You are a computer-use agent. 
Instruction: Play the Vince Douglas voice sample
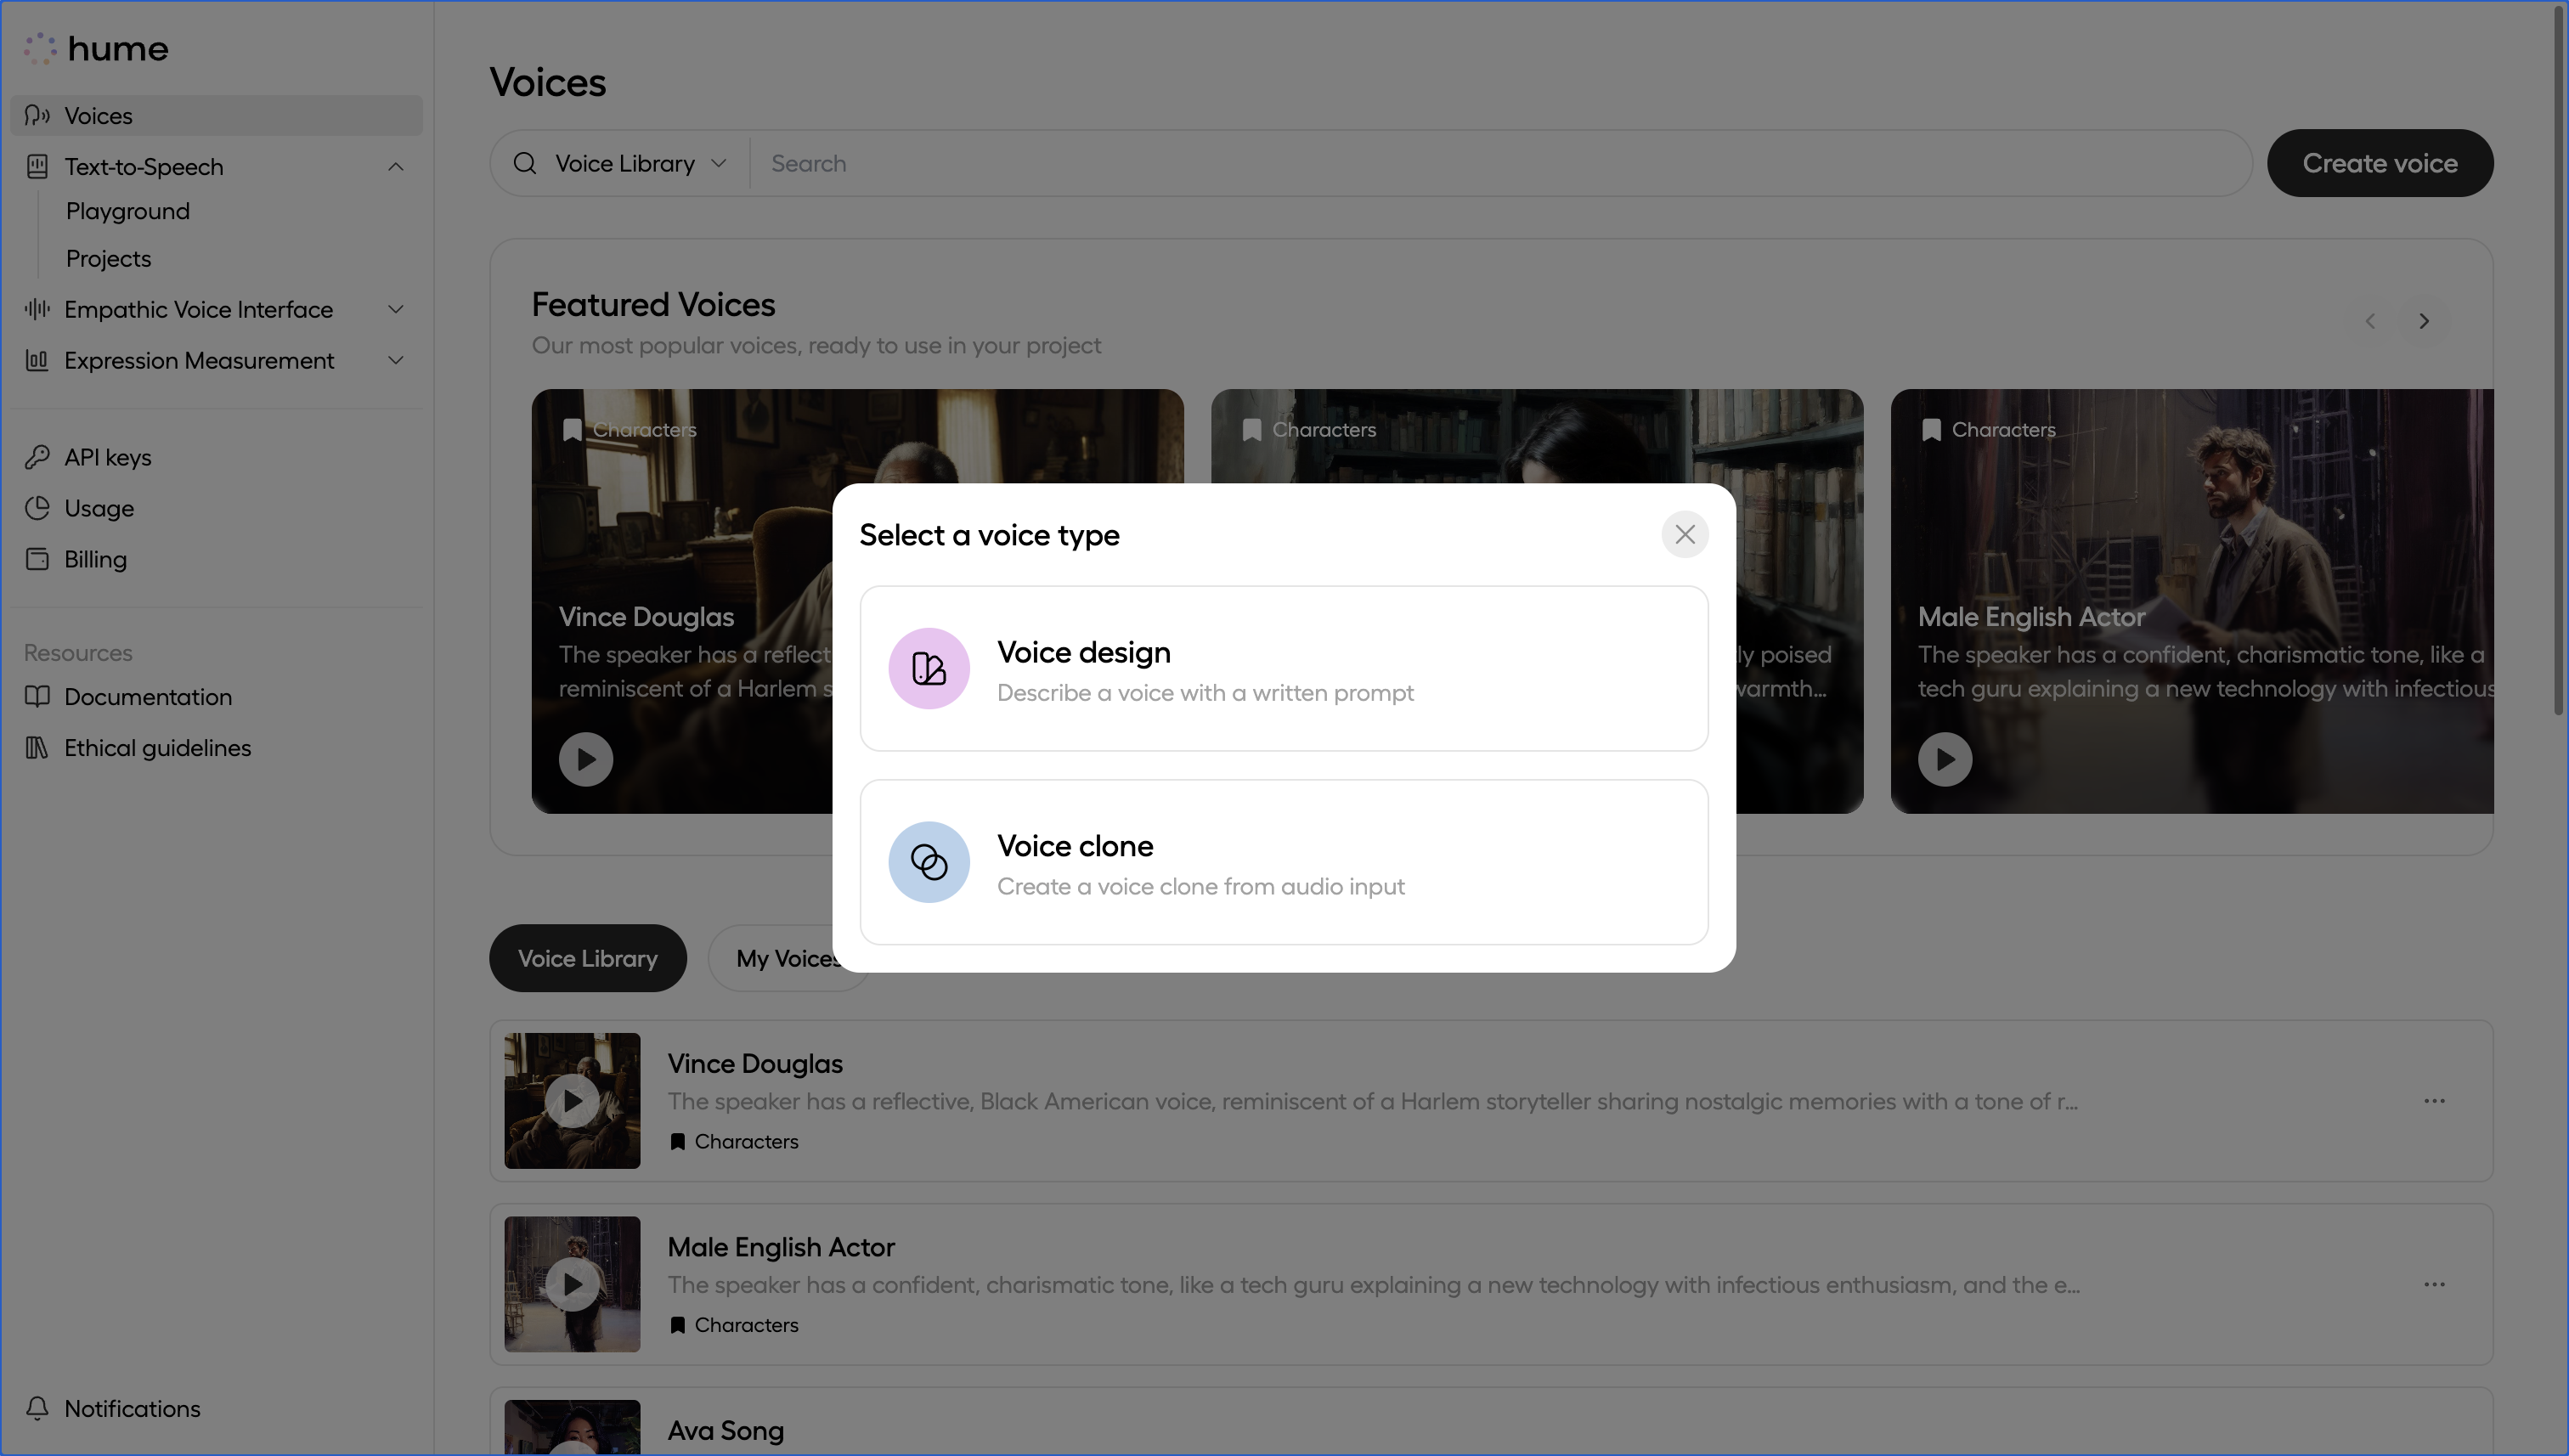pos(571,1100)
